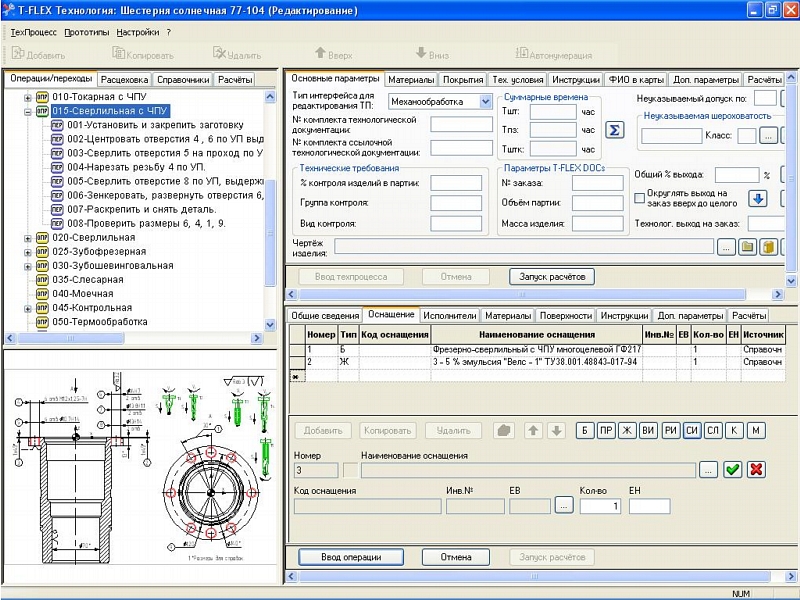Click transition icon of 004-Нарезать резьбу
Viewport: 800px width, 600px height.
point(57,167)
